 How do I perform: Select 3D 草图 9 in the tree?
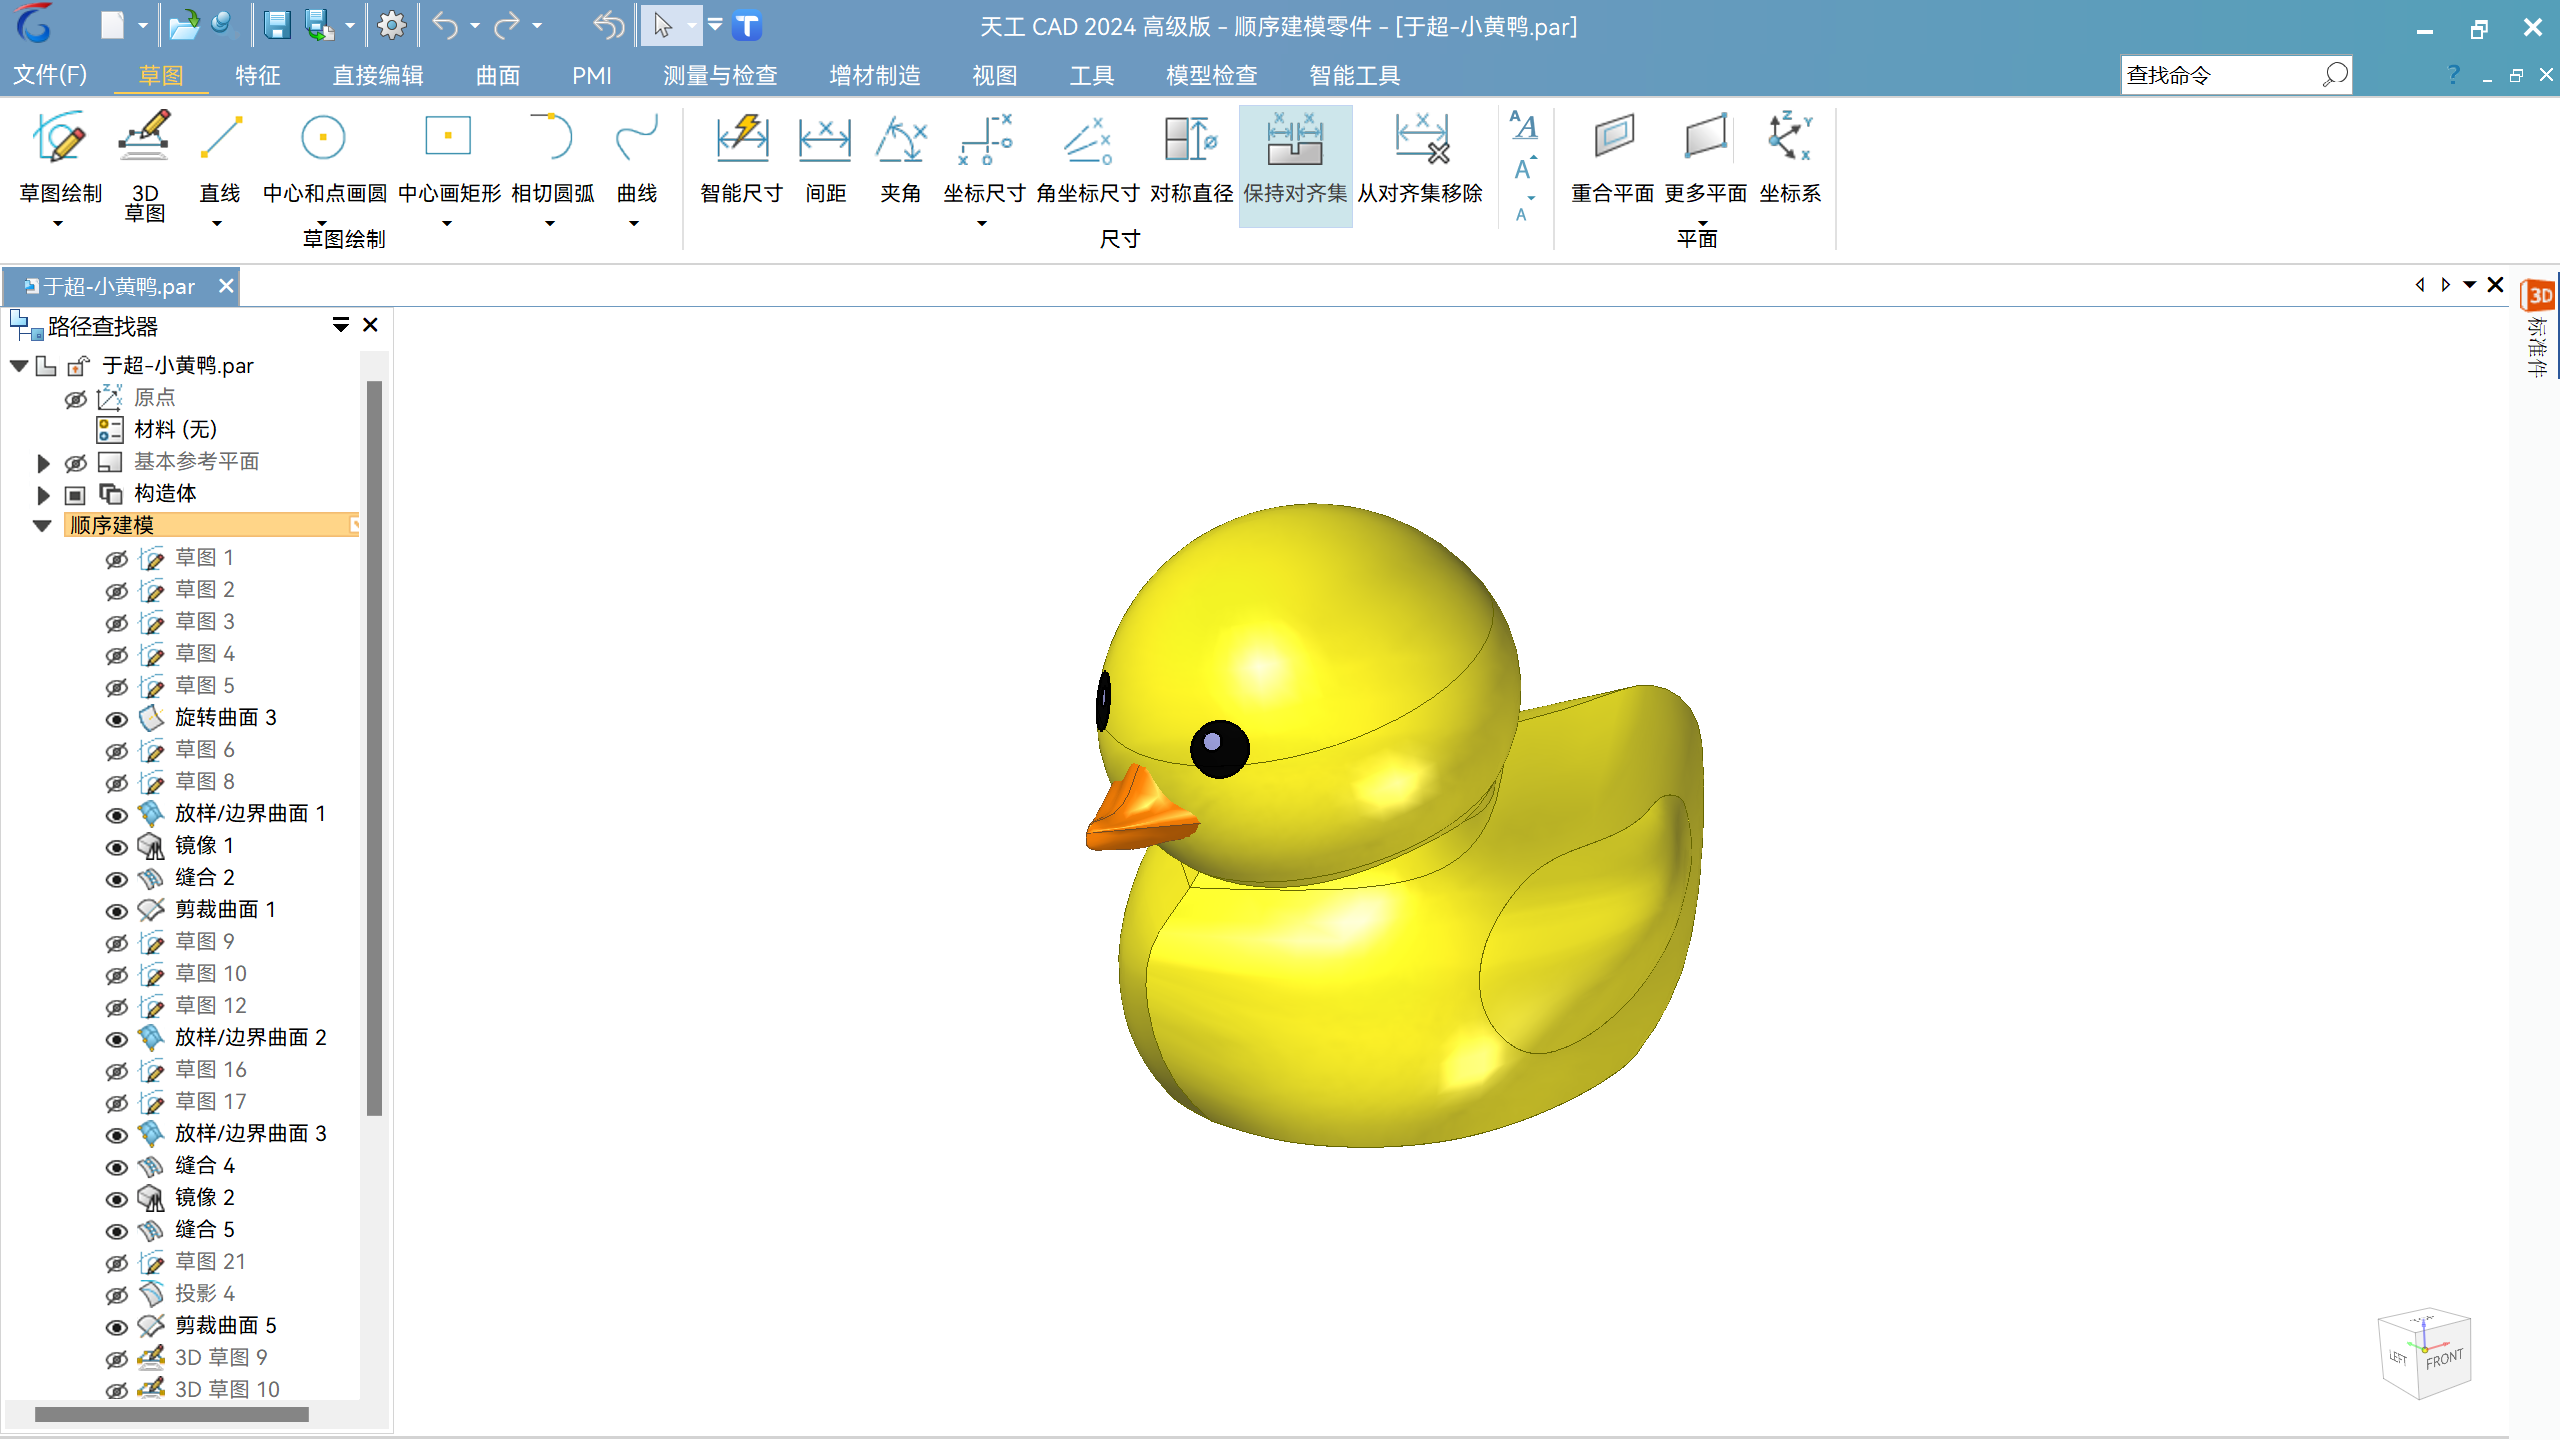click(x=221, y=1357)
